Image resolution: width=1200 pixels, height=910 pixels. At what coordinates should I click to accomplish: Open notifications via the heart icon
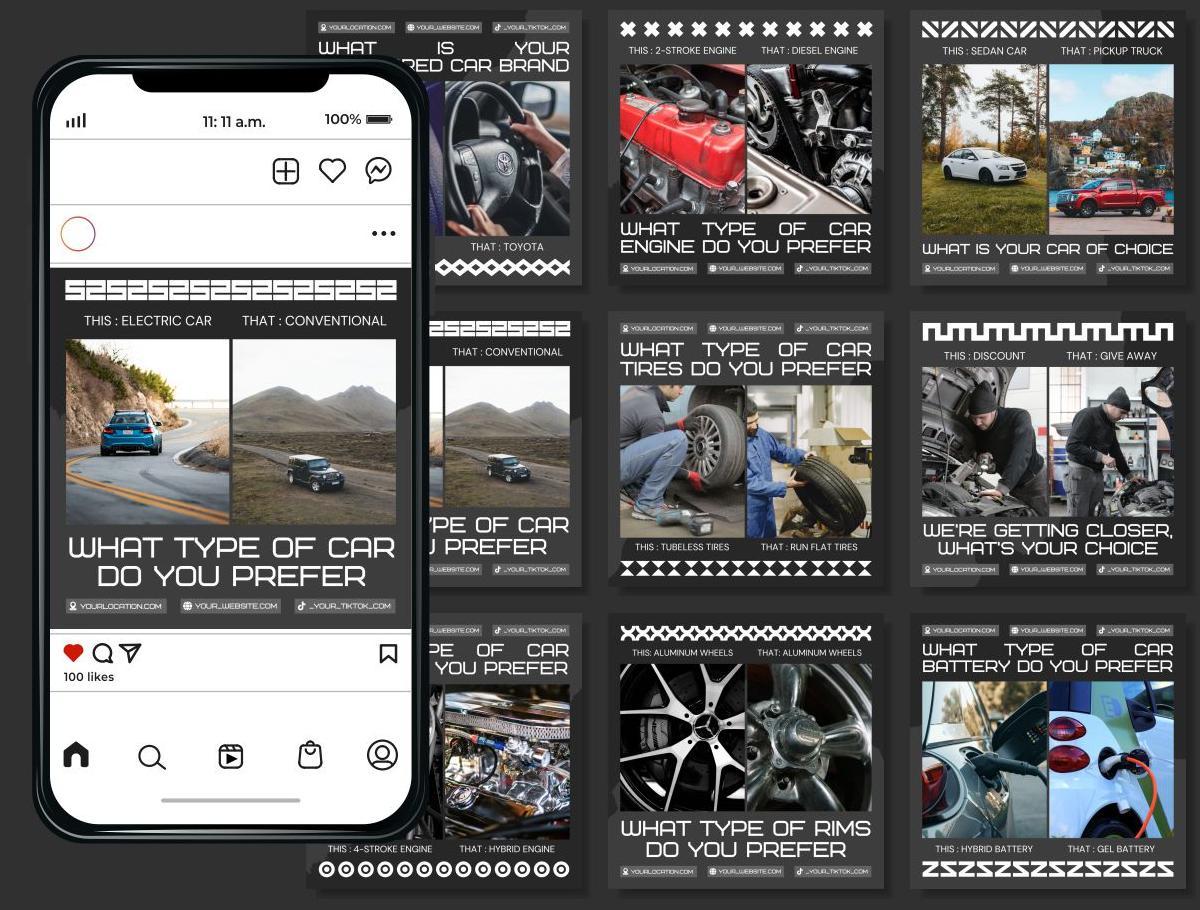coord(332,171)
